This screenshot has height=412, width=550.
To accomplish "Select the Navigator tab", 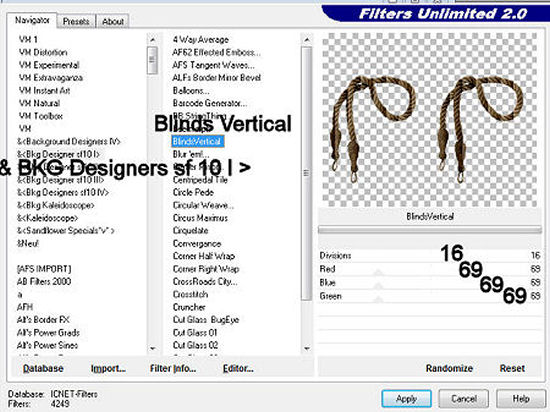I will click(32, 20).
